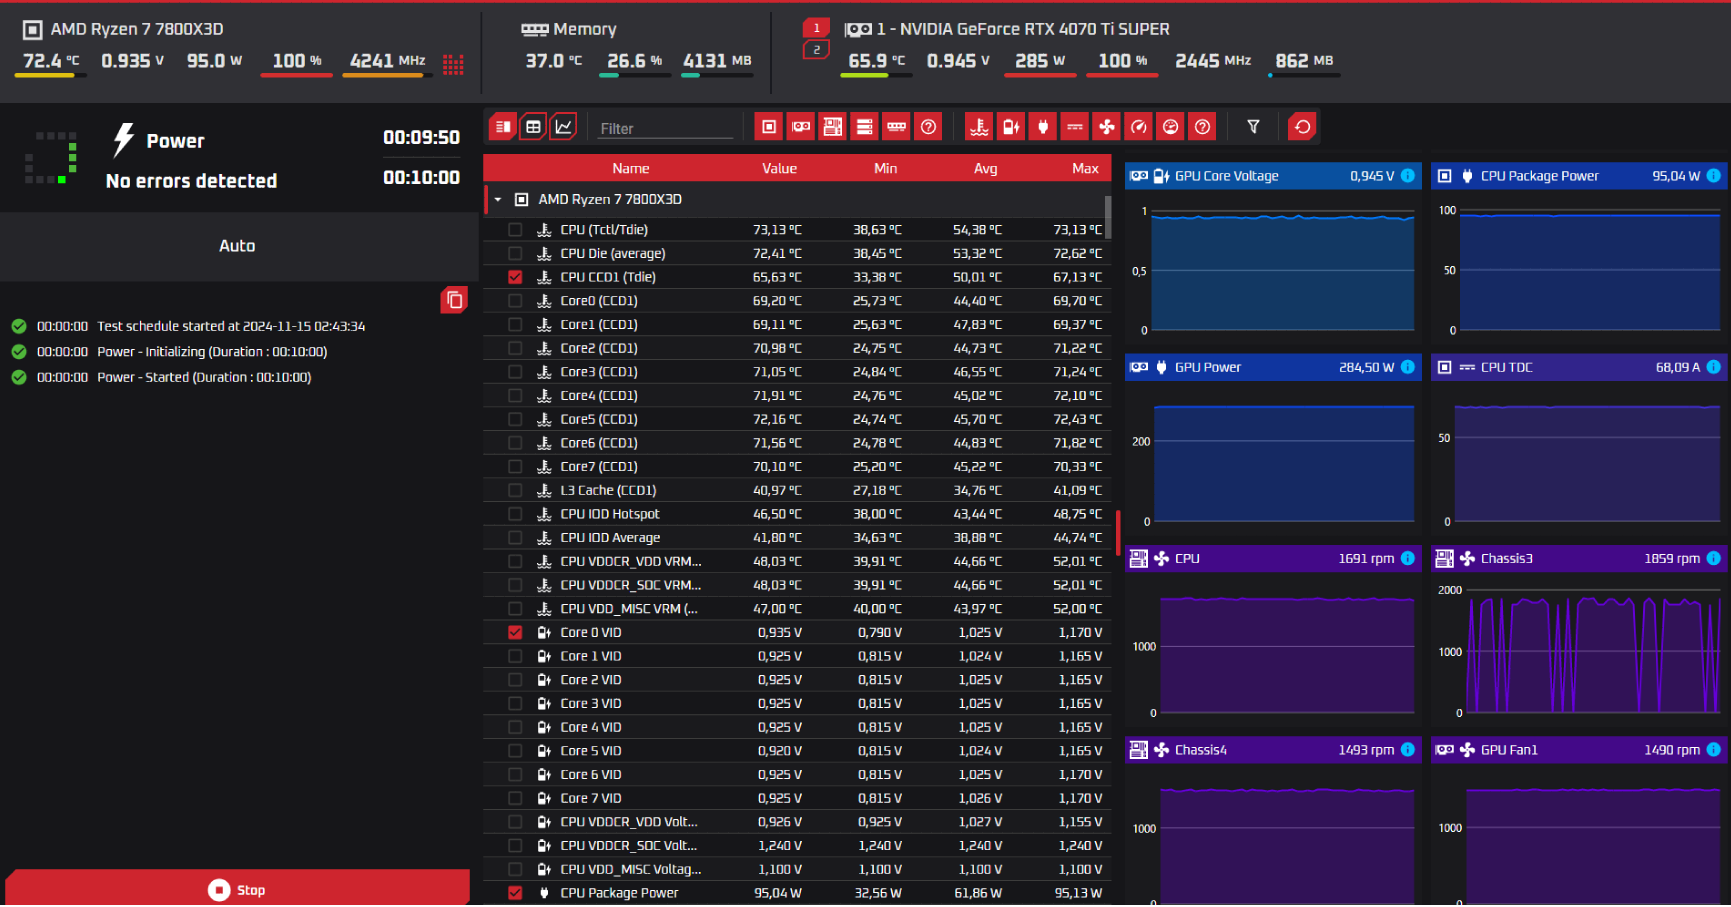Select GPU number 2 in the top bar
The image size is (1731, 907).
coord(816,50)
